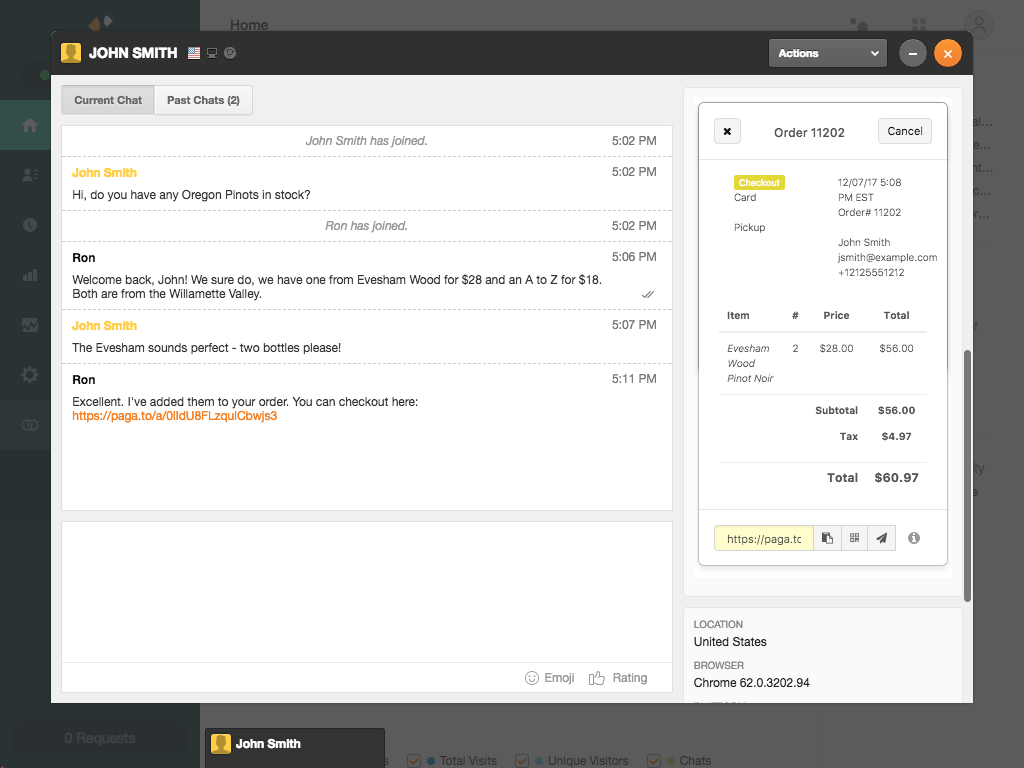Click into the chat message text area
The height and width of the screenshot is (768, 1024).
tap(366, 590)
